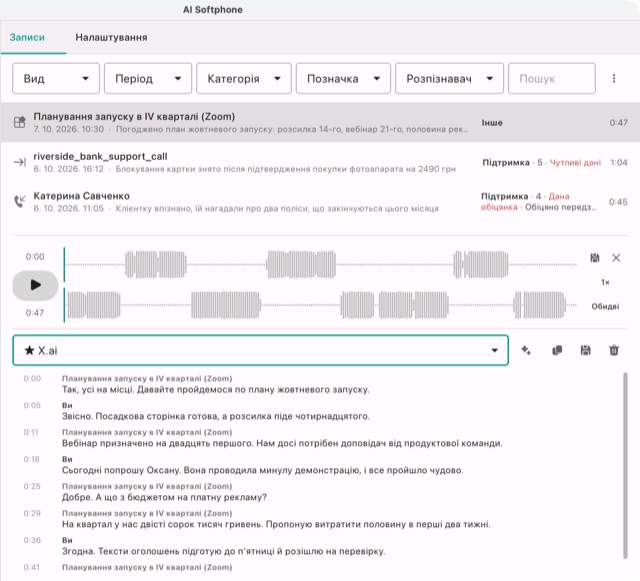Open the X.ai recognizer dropdown
The height and width of the screenshot is (581, 640).
pyautogui.click(x=260, y=350)
